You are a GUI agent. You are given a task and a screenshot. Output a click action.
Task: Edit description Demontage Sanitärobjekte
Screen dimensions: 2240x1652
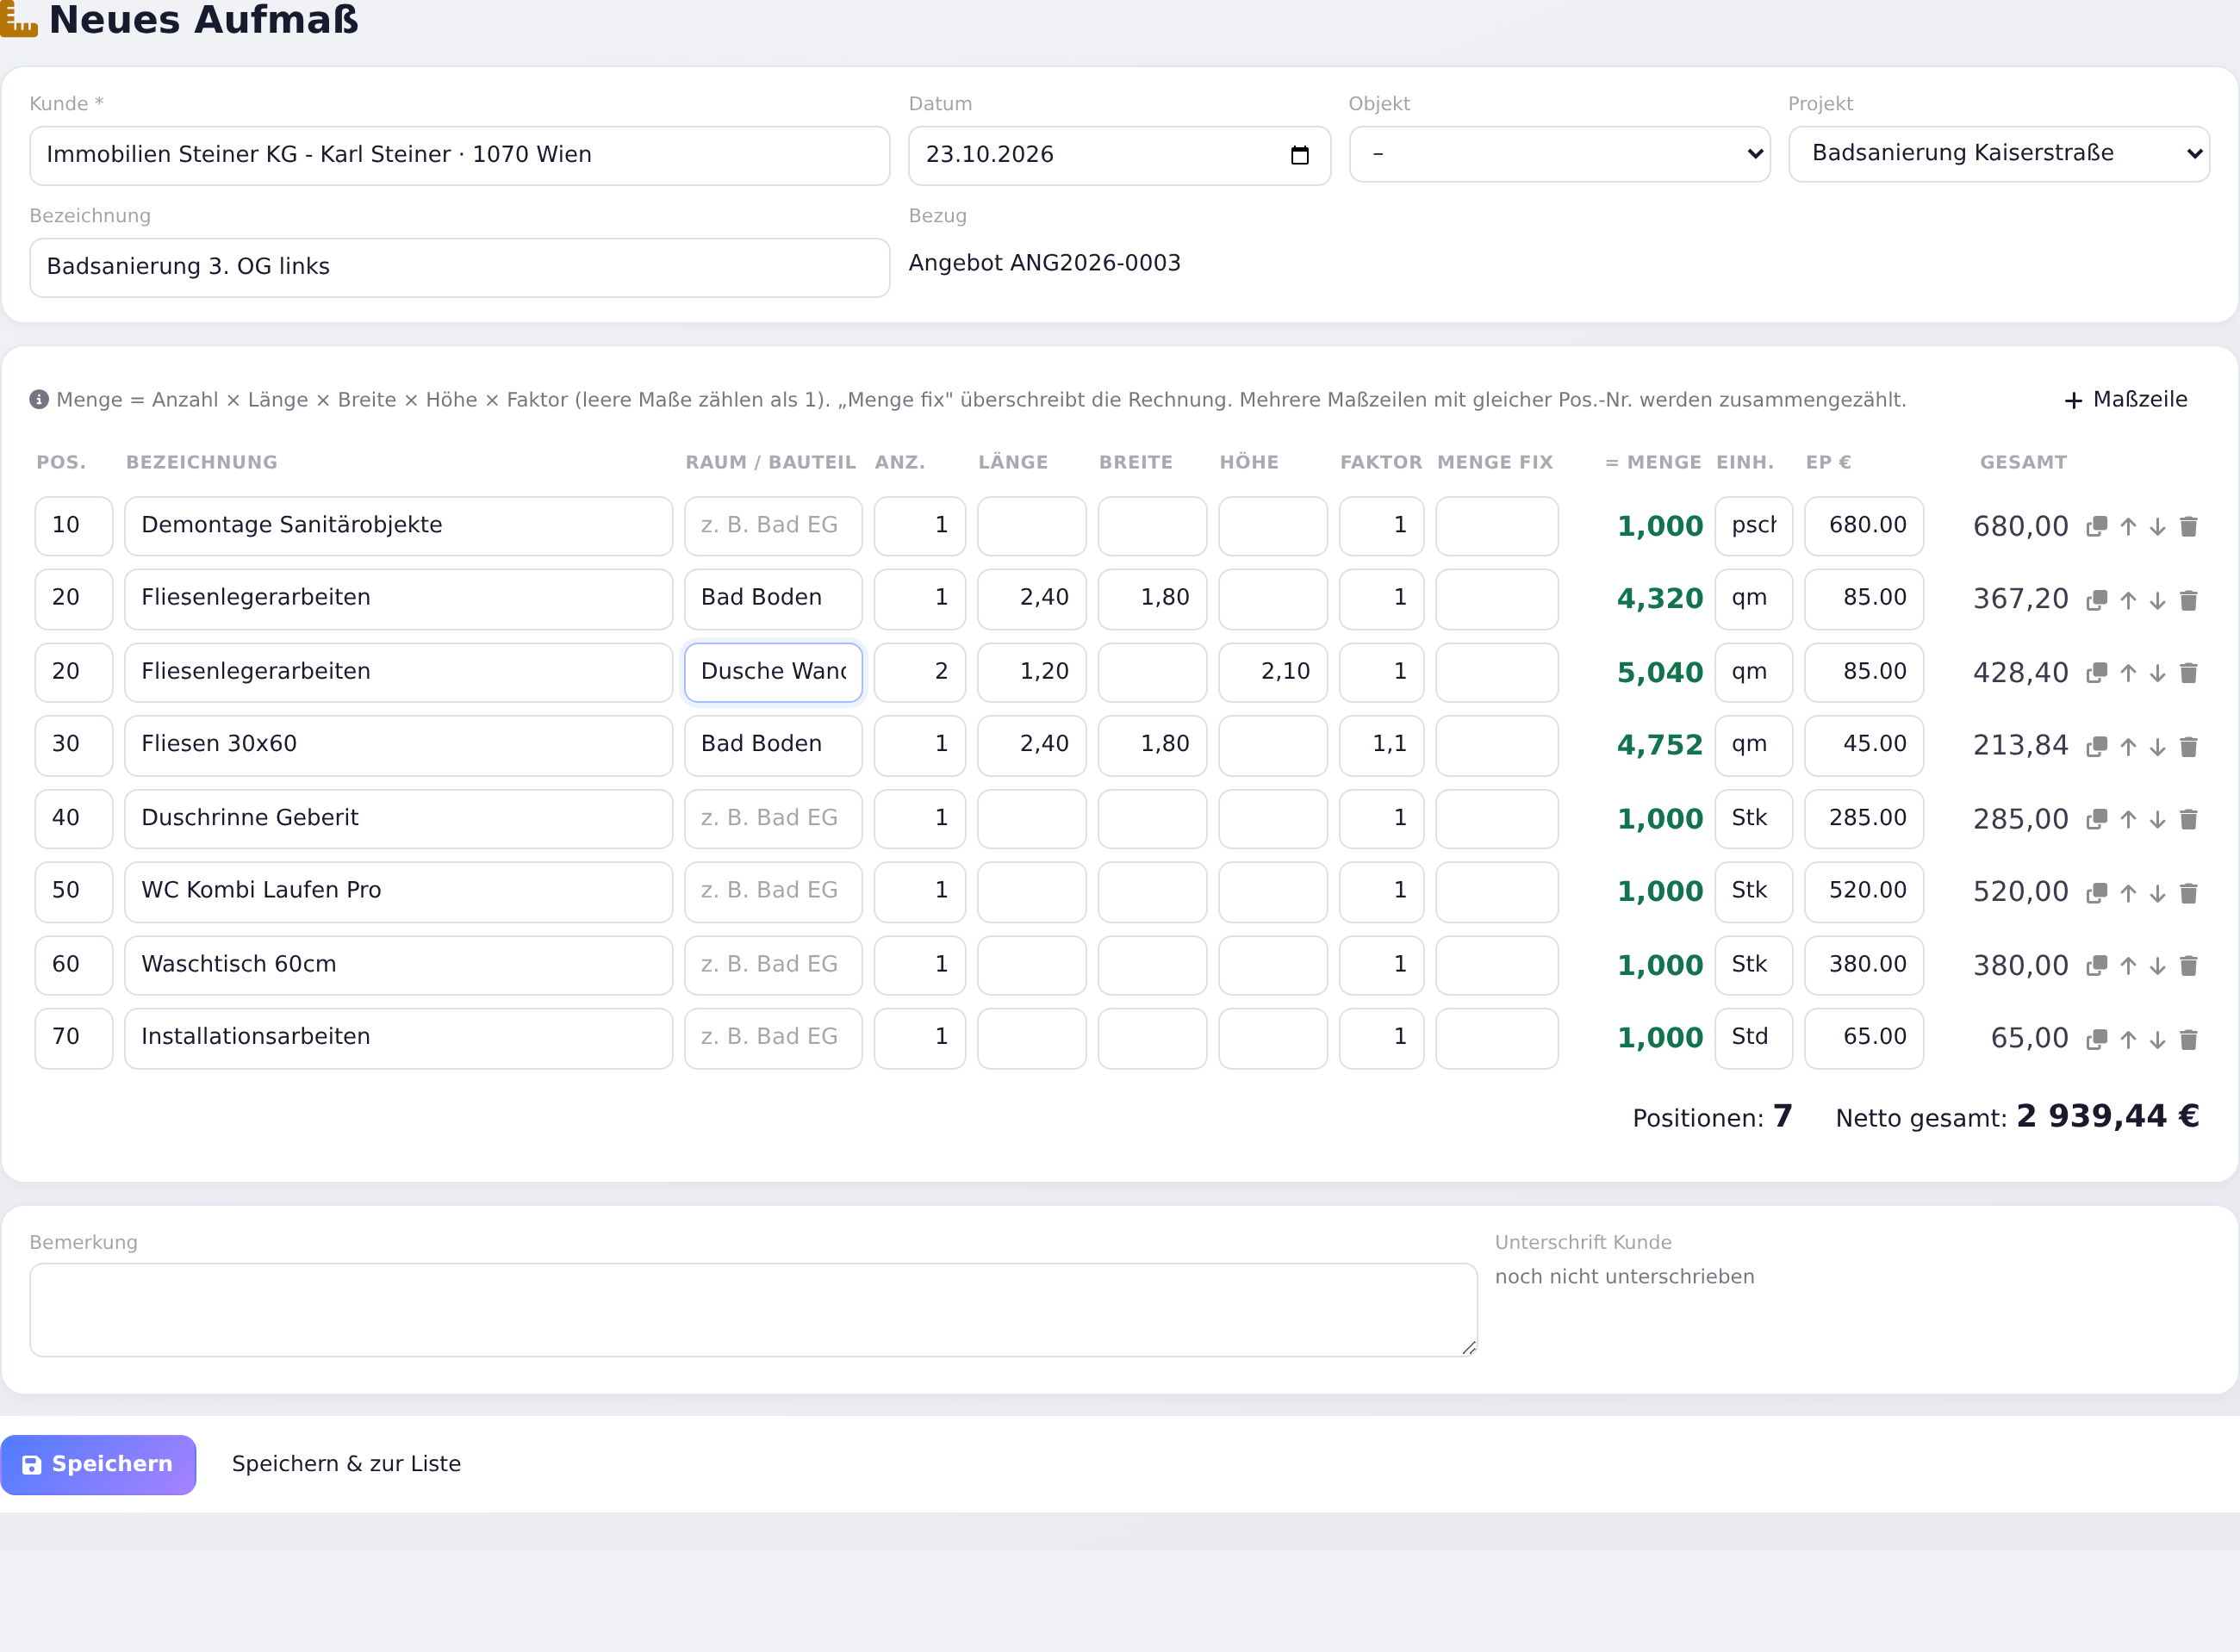tap(398, 526)
